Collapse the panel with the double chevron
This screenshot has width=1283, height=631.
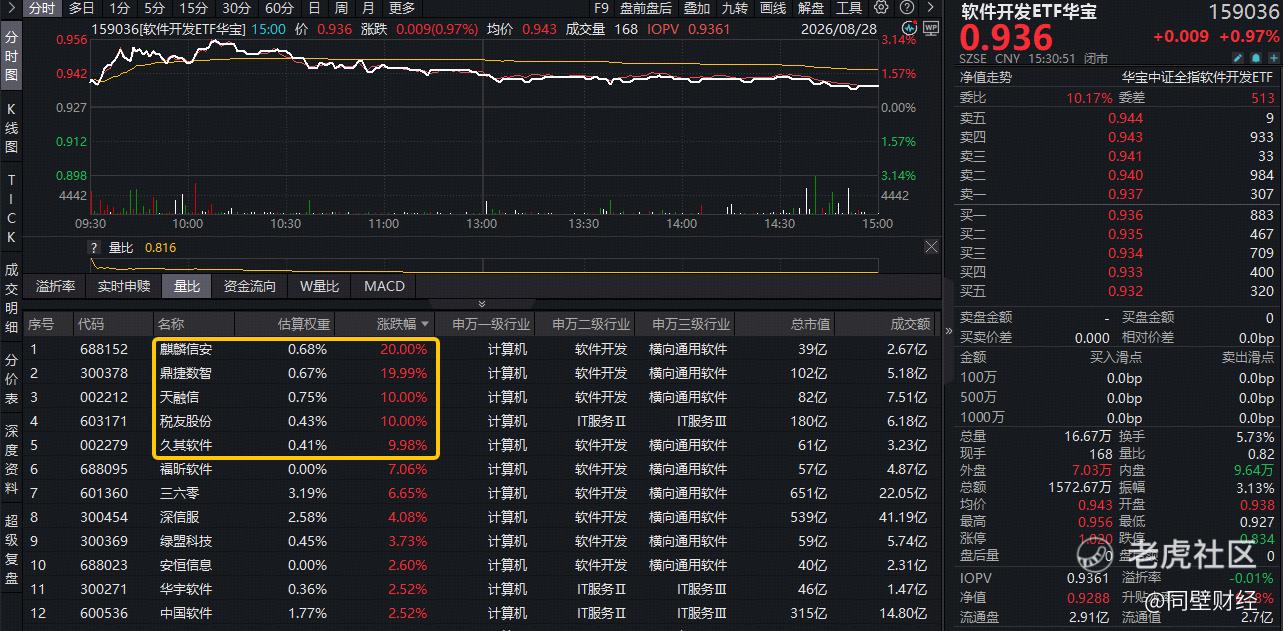[x=481, y=303]
